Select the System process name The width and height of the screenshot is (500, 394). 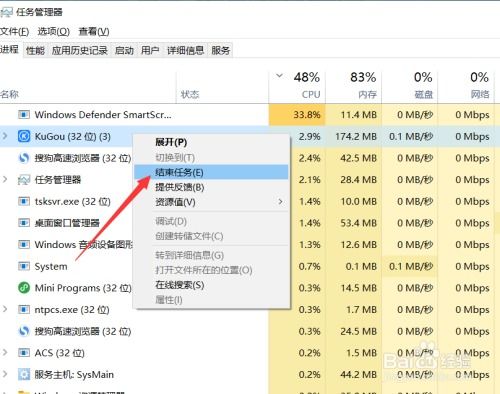point(51,266)
